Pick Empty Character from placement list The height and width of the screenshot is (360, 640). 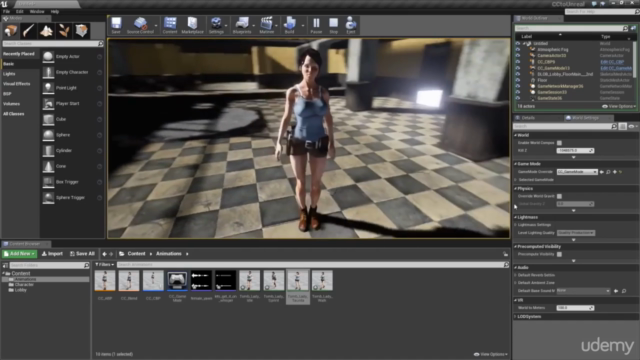[72, 72]
